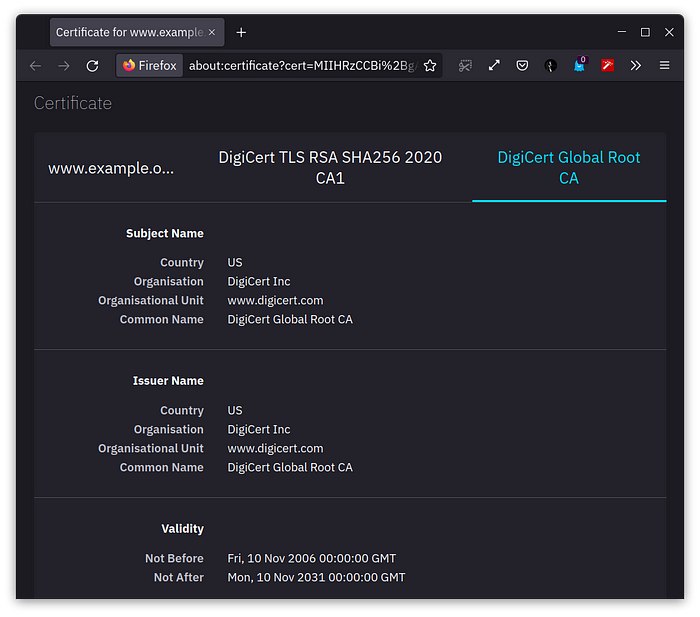Open the dark circular extension icon
The height and width of the screenshot is (617, 700).
tap(550, 66)
